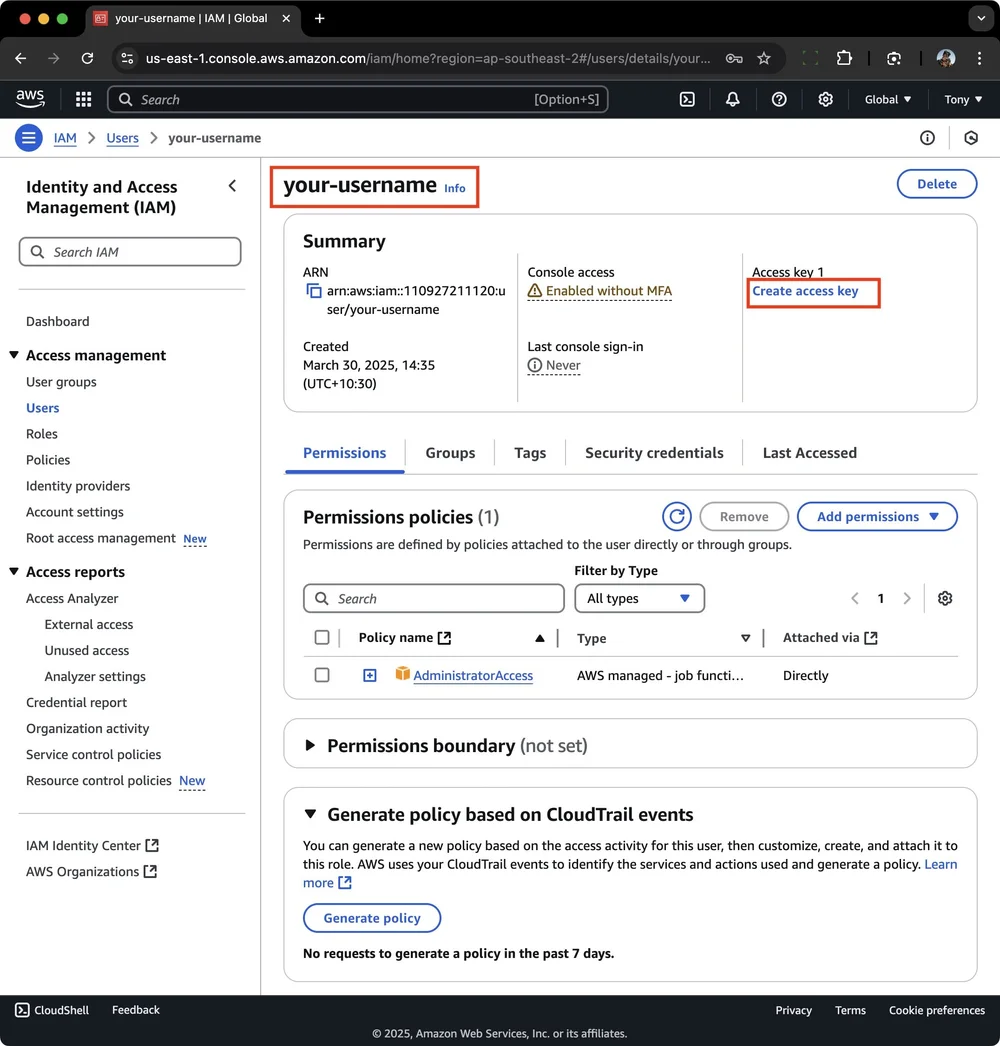Open Feedback in the footer
1000x1046 pixels.
point(135,1010)
